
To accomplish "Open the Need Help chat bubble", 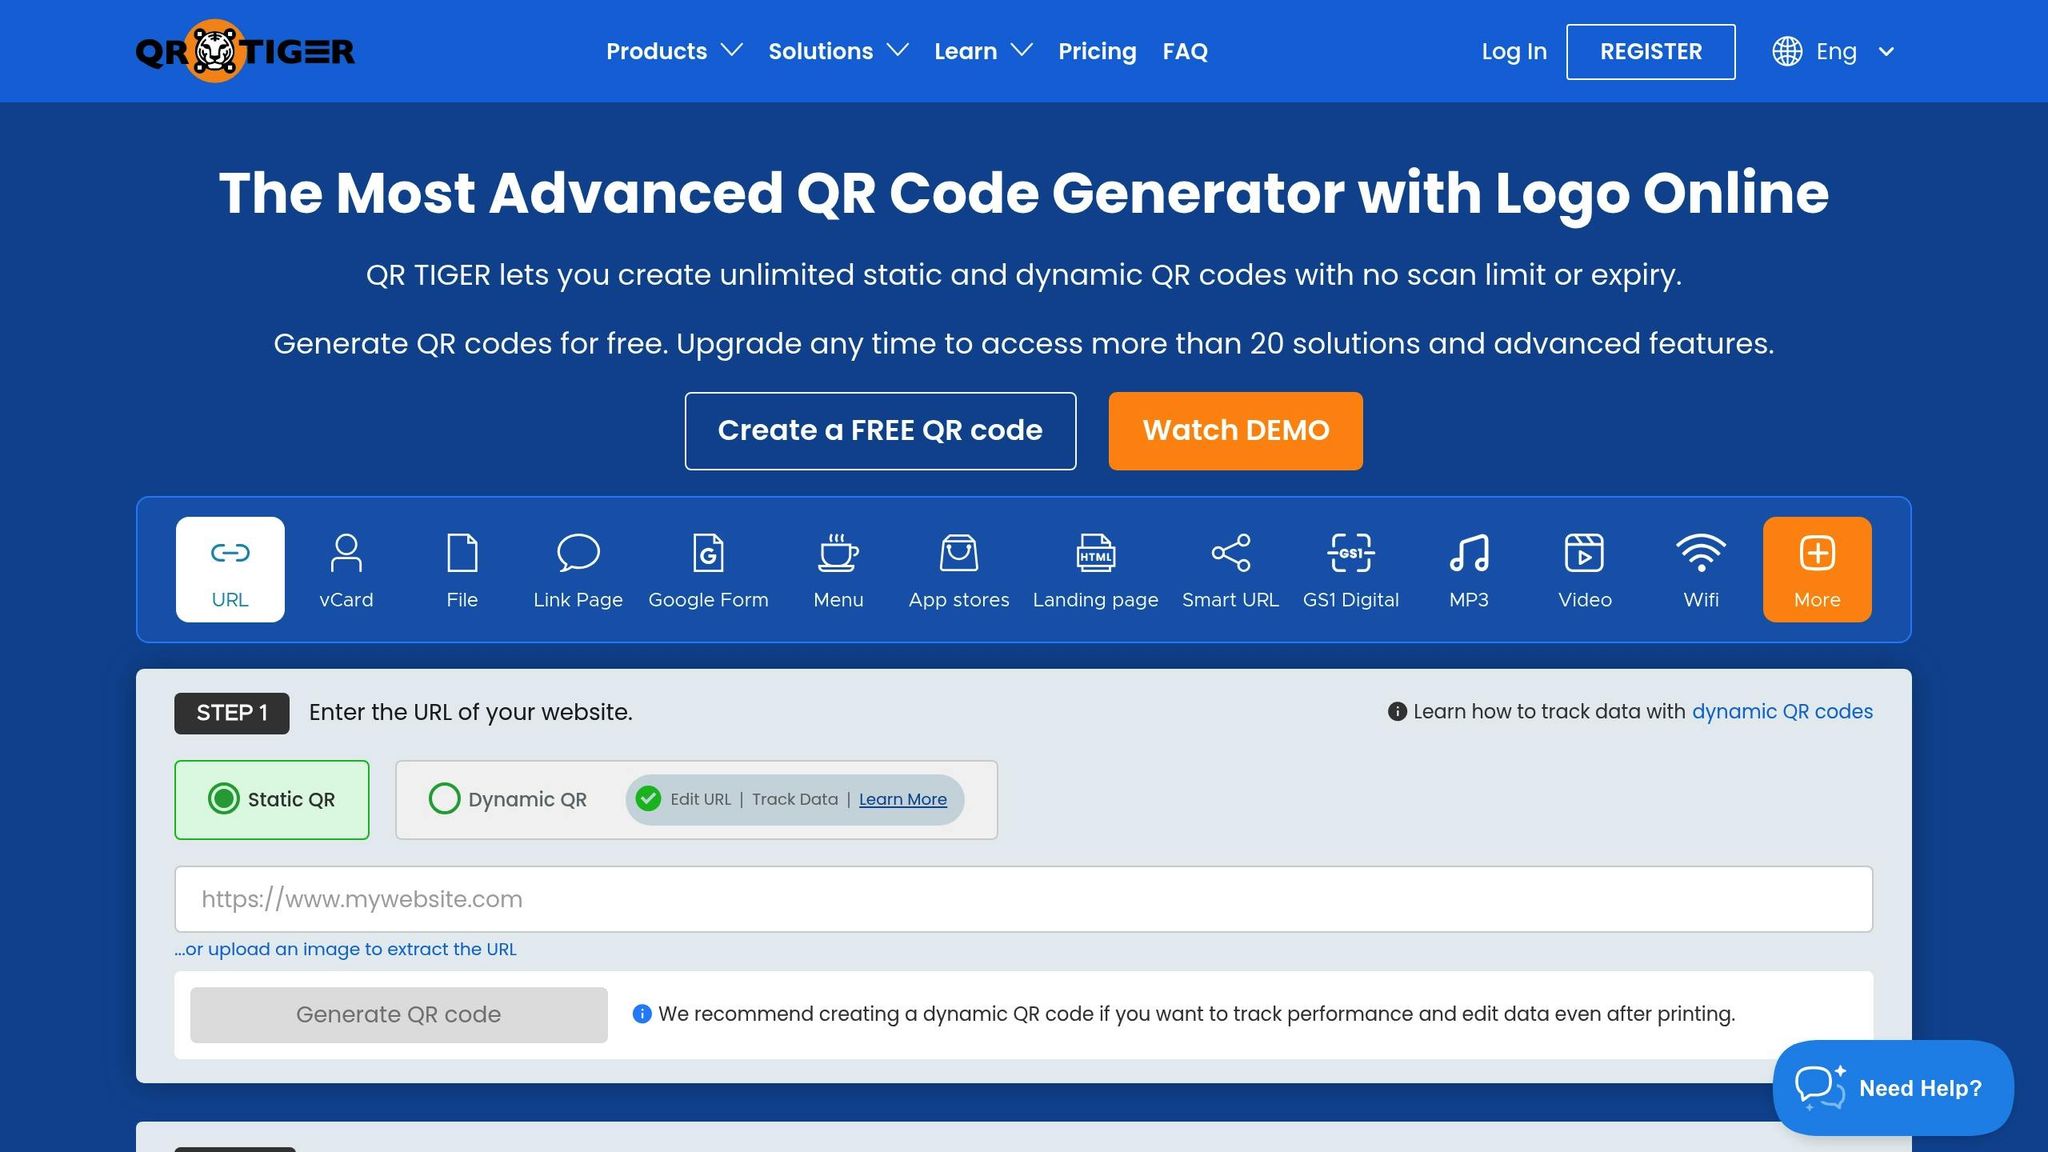I will (1893, 1088).
